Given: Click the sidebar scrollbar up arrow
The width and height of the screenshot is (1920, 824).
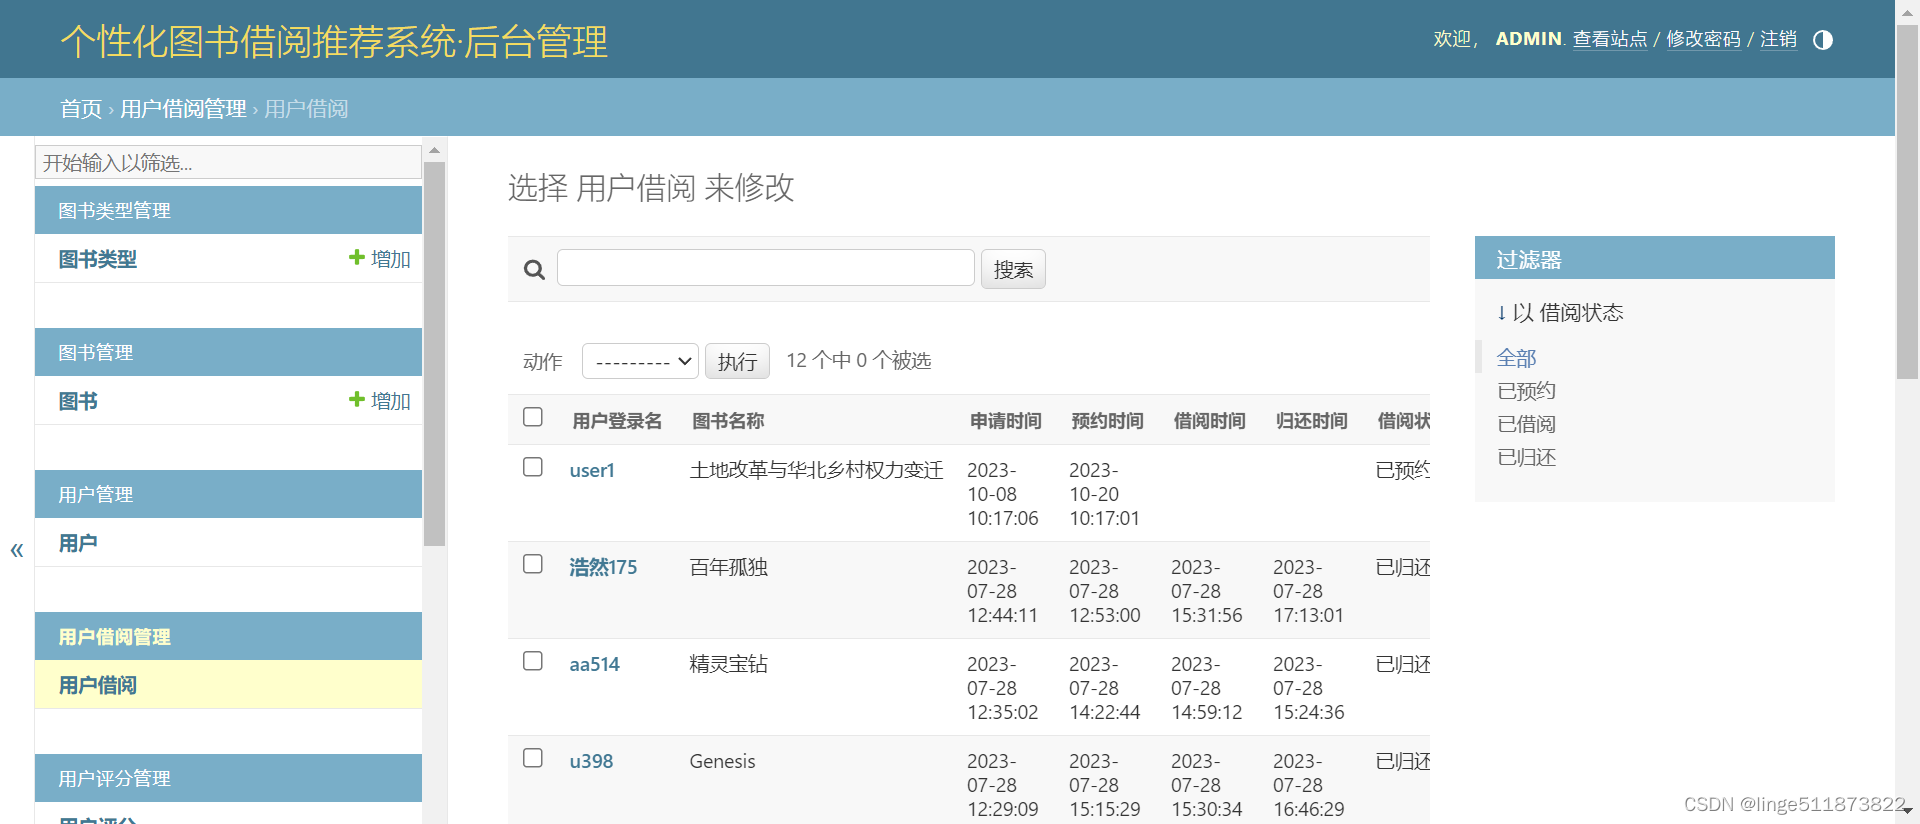Looking at the screenshot, I should pos(434,151).
